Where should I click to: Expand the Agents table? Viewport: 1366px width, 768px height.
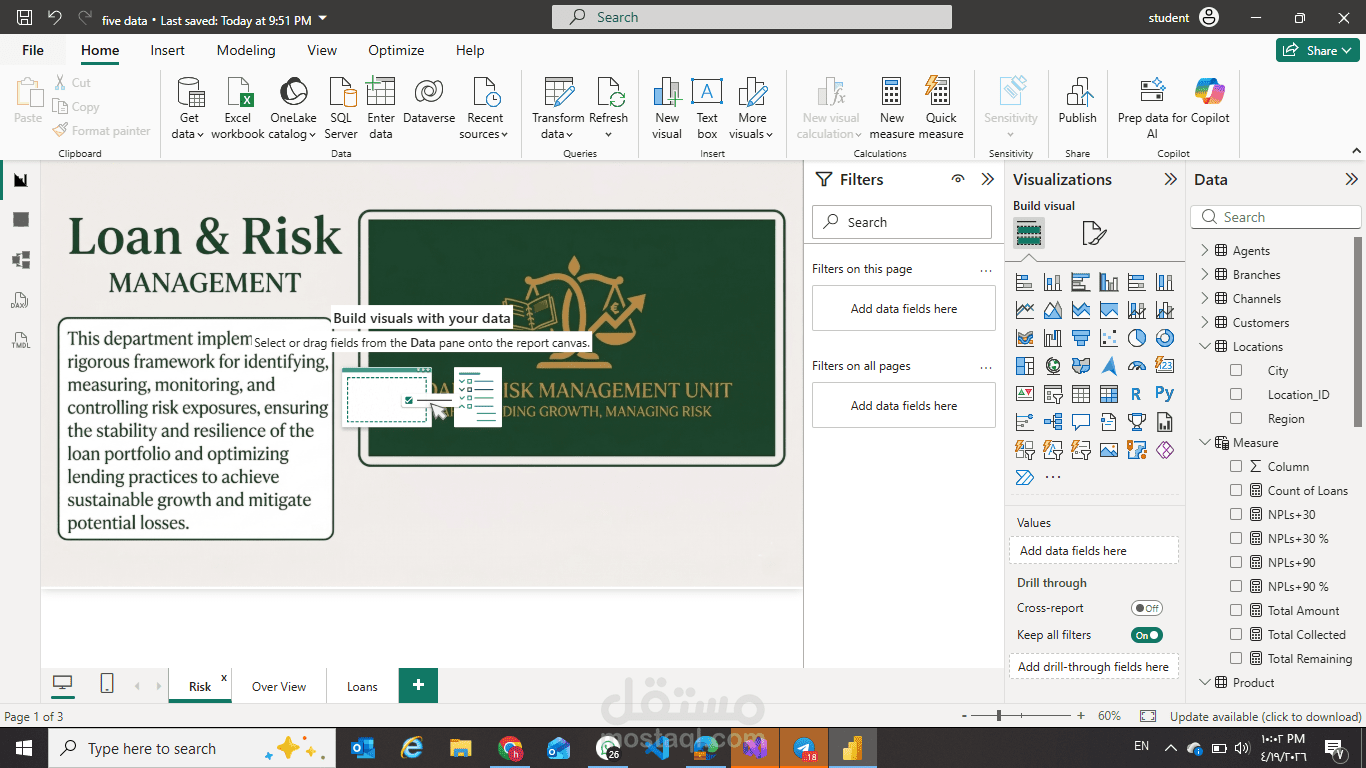tap(1205, 250)
